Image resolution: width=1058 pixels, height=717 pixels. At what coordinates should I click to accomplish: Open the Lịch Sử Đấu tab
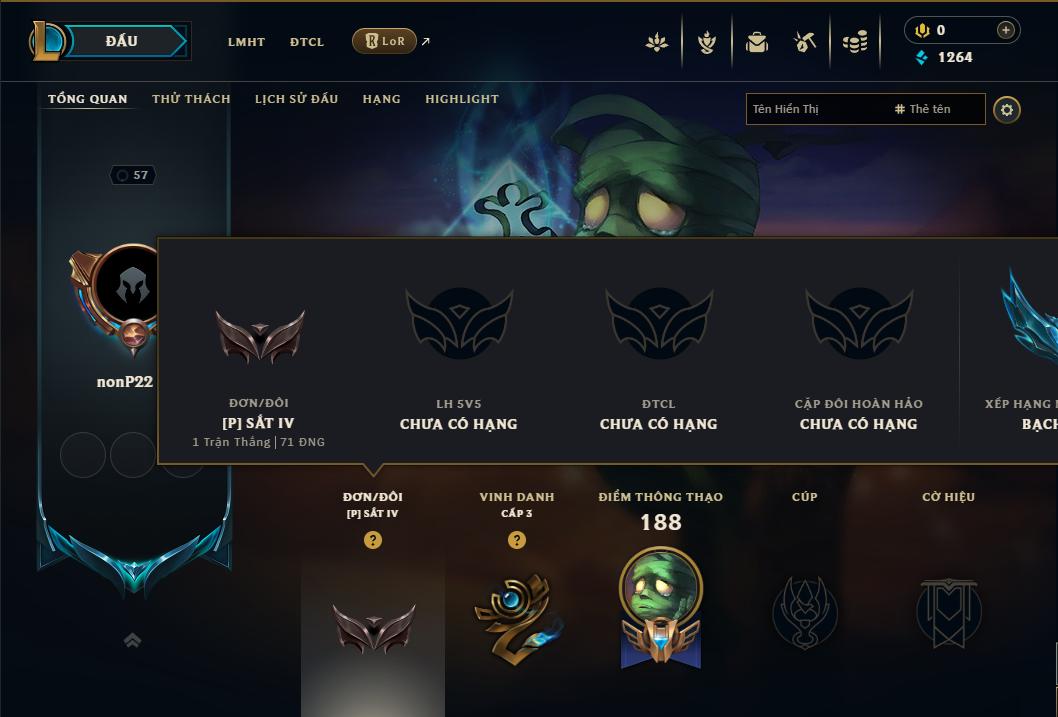(296, 98)
